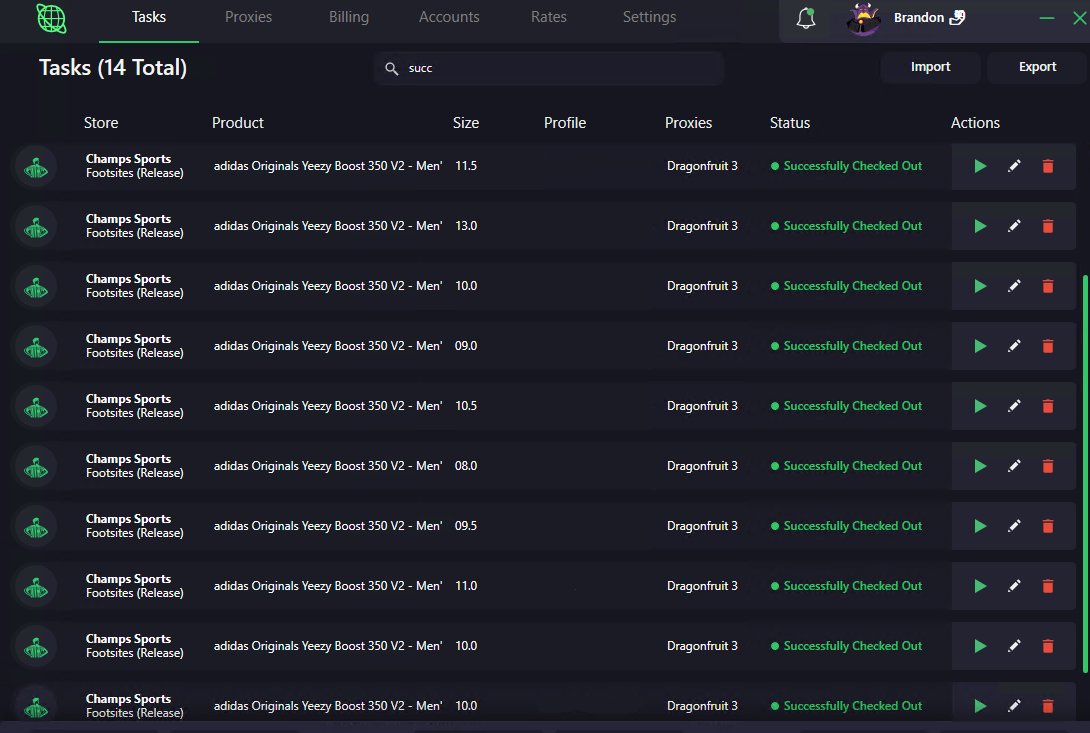
Task: Start the size 13.0 task
Action: (980, 226)
